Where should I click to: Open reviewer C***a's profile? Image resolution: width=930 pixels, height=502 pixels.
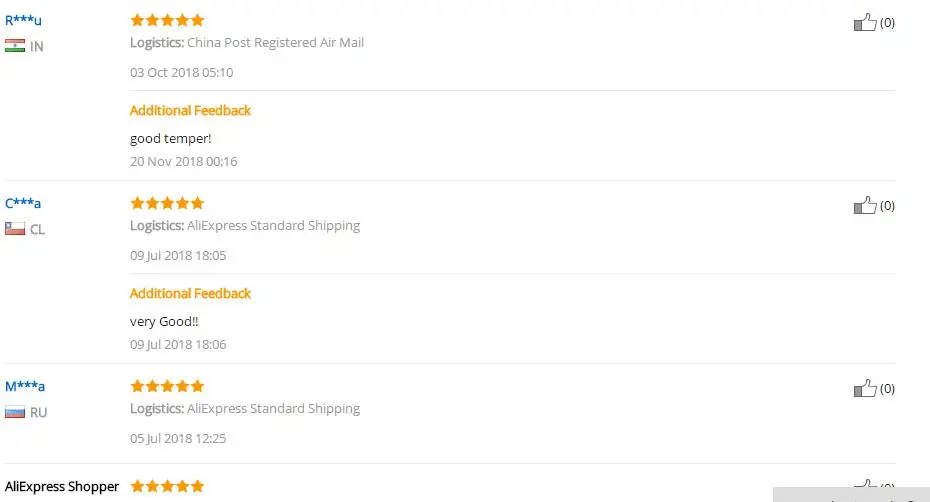(x=23, y=203)
